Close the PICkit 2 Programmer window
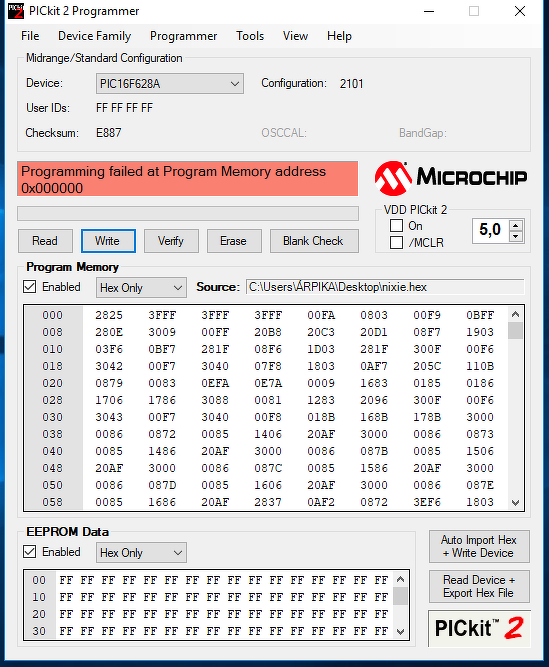549x667 pixels. click(520, 11)
